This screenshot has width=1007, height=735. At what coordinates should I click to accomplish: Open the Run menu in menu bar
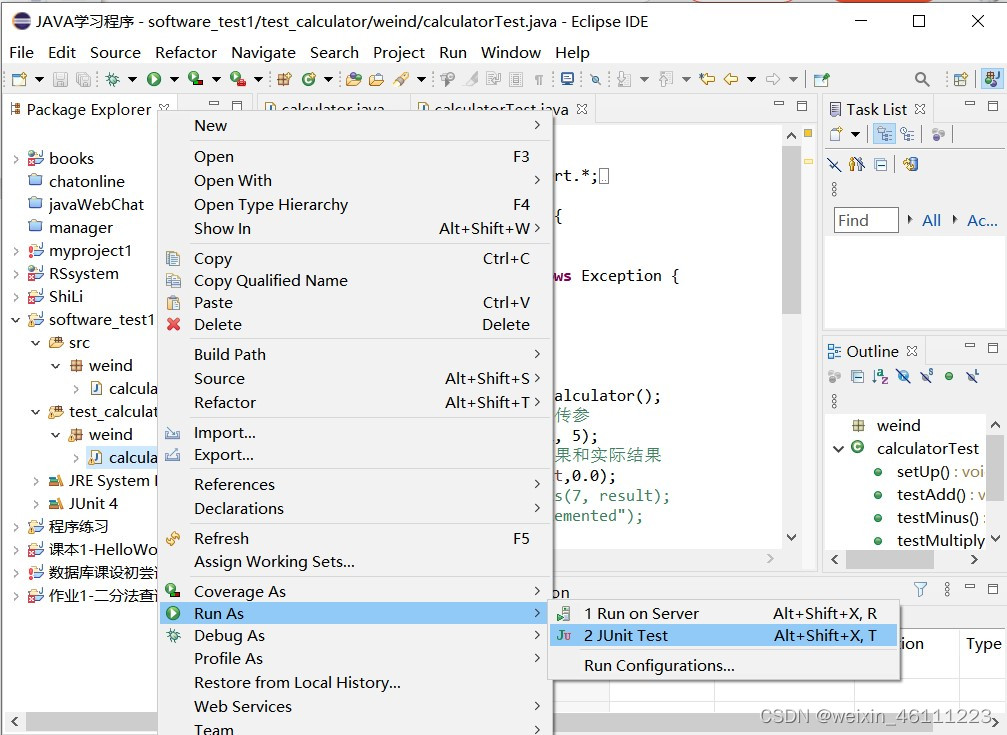pyautogui.click(x=453, y=53)
